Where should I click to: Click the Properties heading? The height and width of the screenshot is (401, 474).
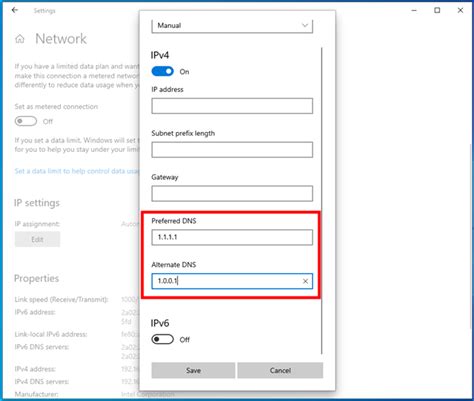click(x=36, y=278)
